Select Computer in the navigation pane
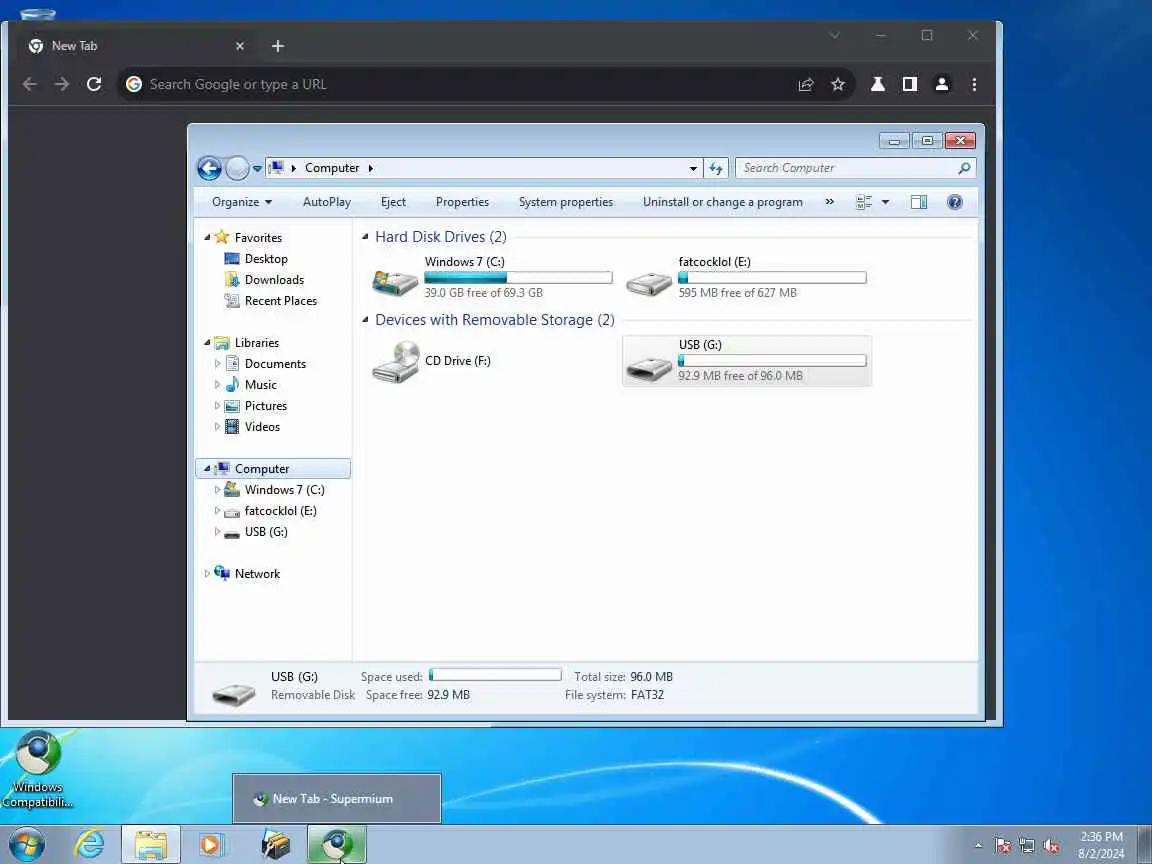The image size is (1152, 864). pyautogui.click(x=273, y=469)
